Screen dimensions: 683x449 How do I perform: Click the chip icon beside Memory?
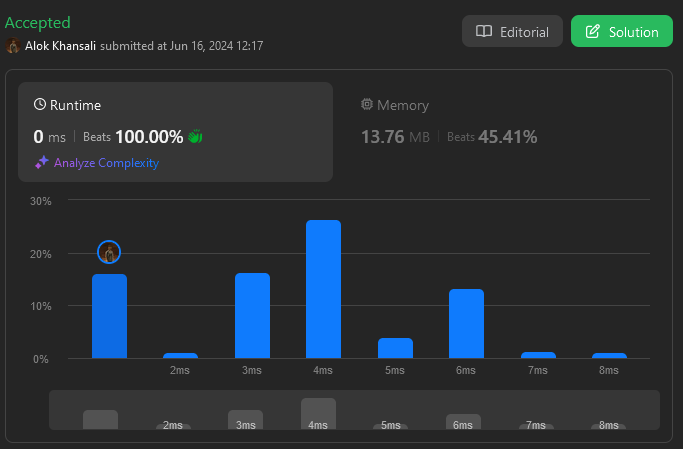coord(367,105)
